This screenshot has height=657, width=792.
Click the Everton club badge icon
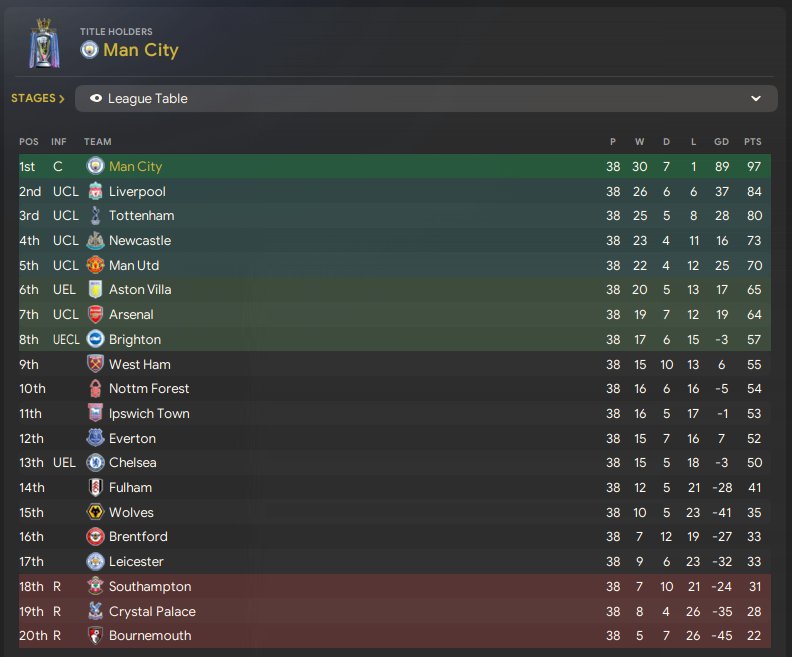(96, 438)
